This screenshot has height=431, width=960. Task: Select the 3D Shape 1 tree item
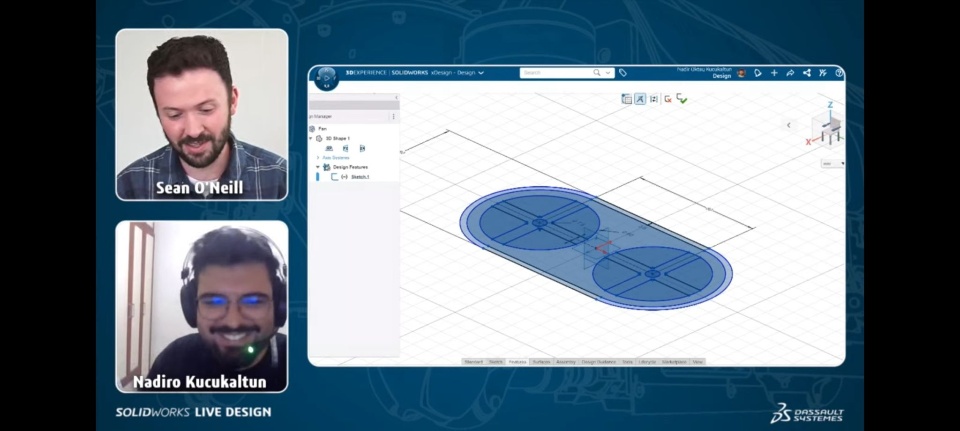click(337, 138)
